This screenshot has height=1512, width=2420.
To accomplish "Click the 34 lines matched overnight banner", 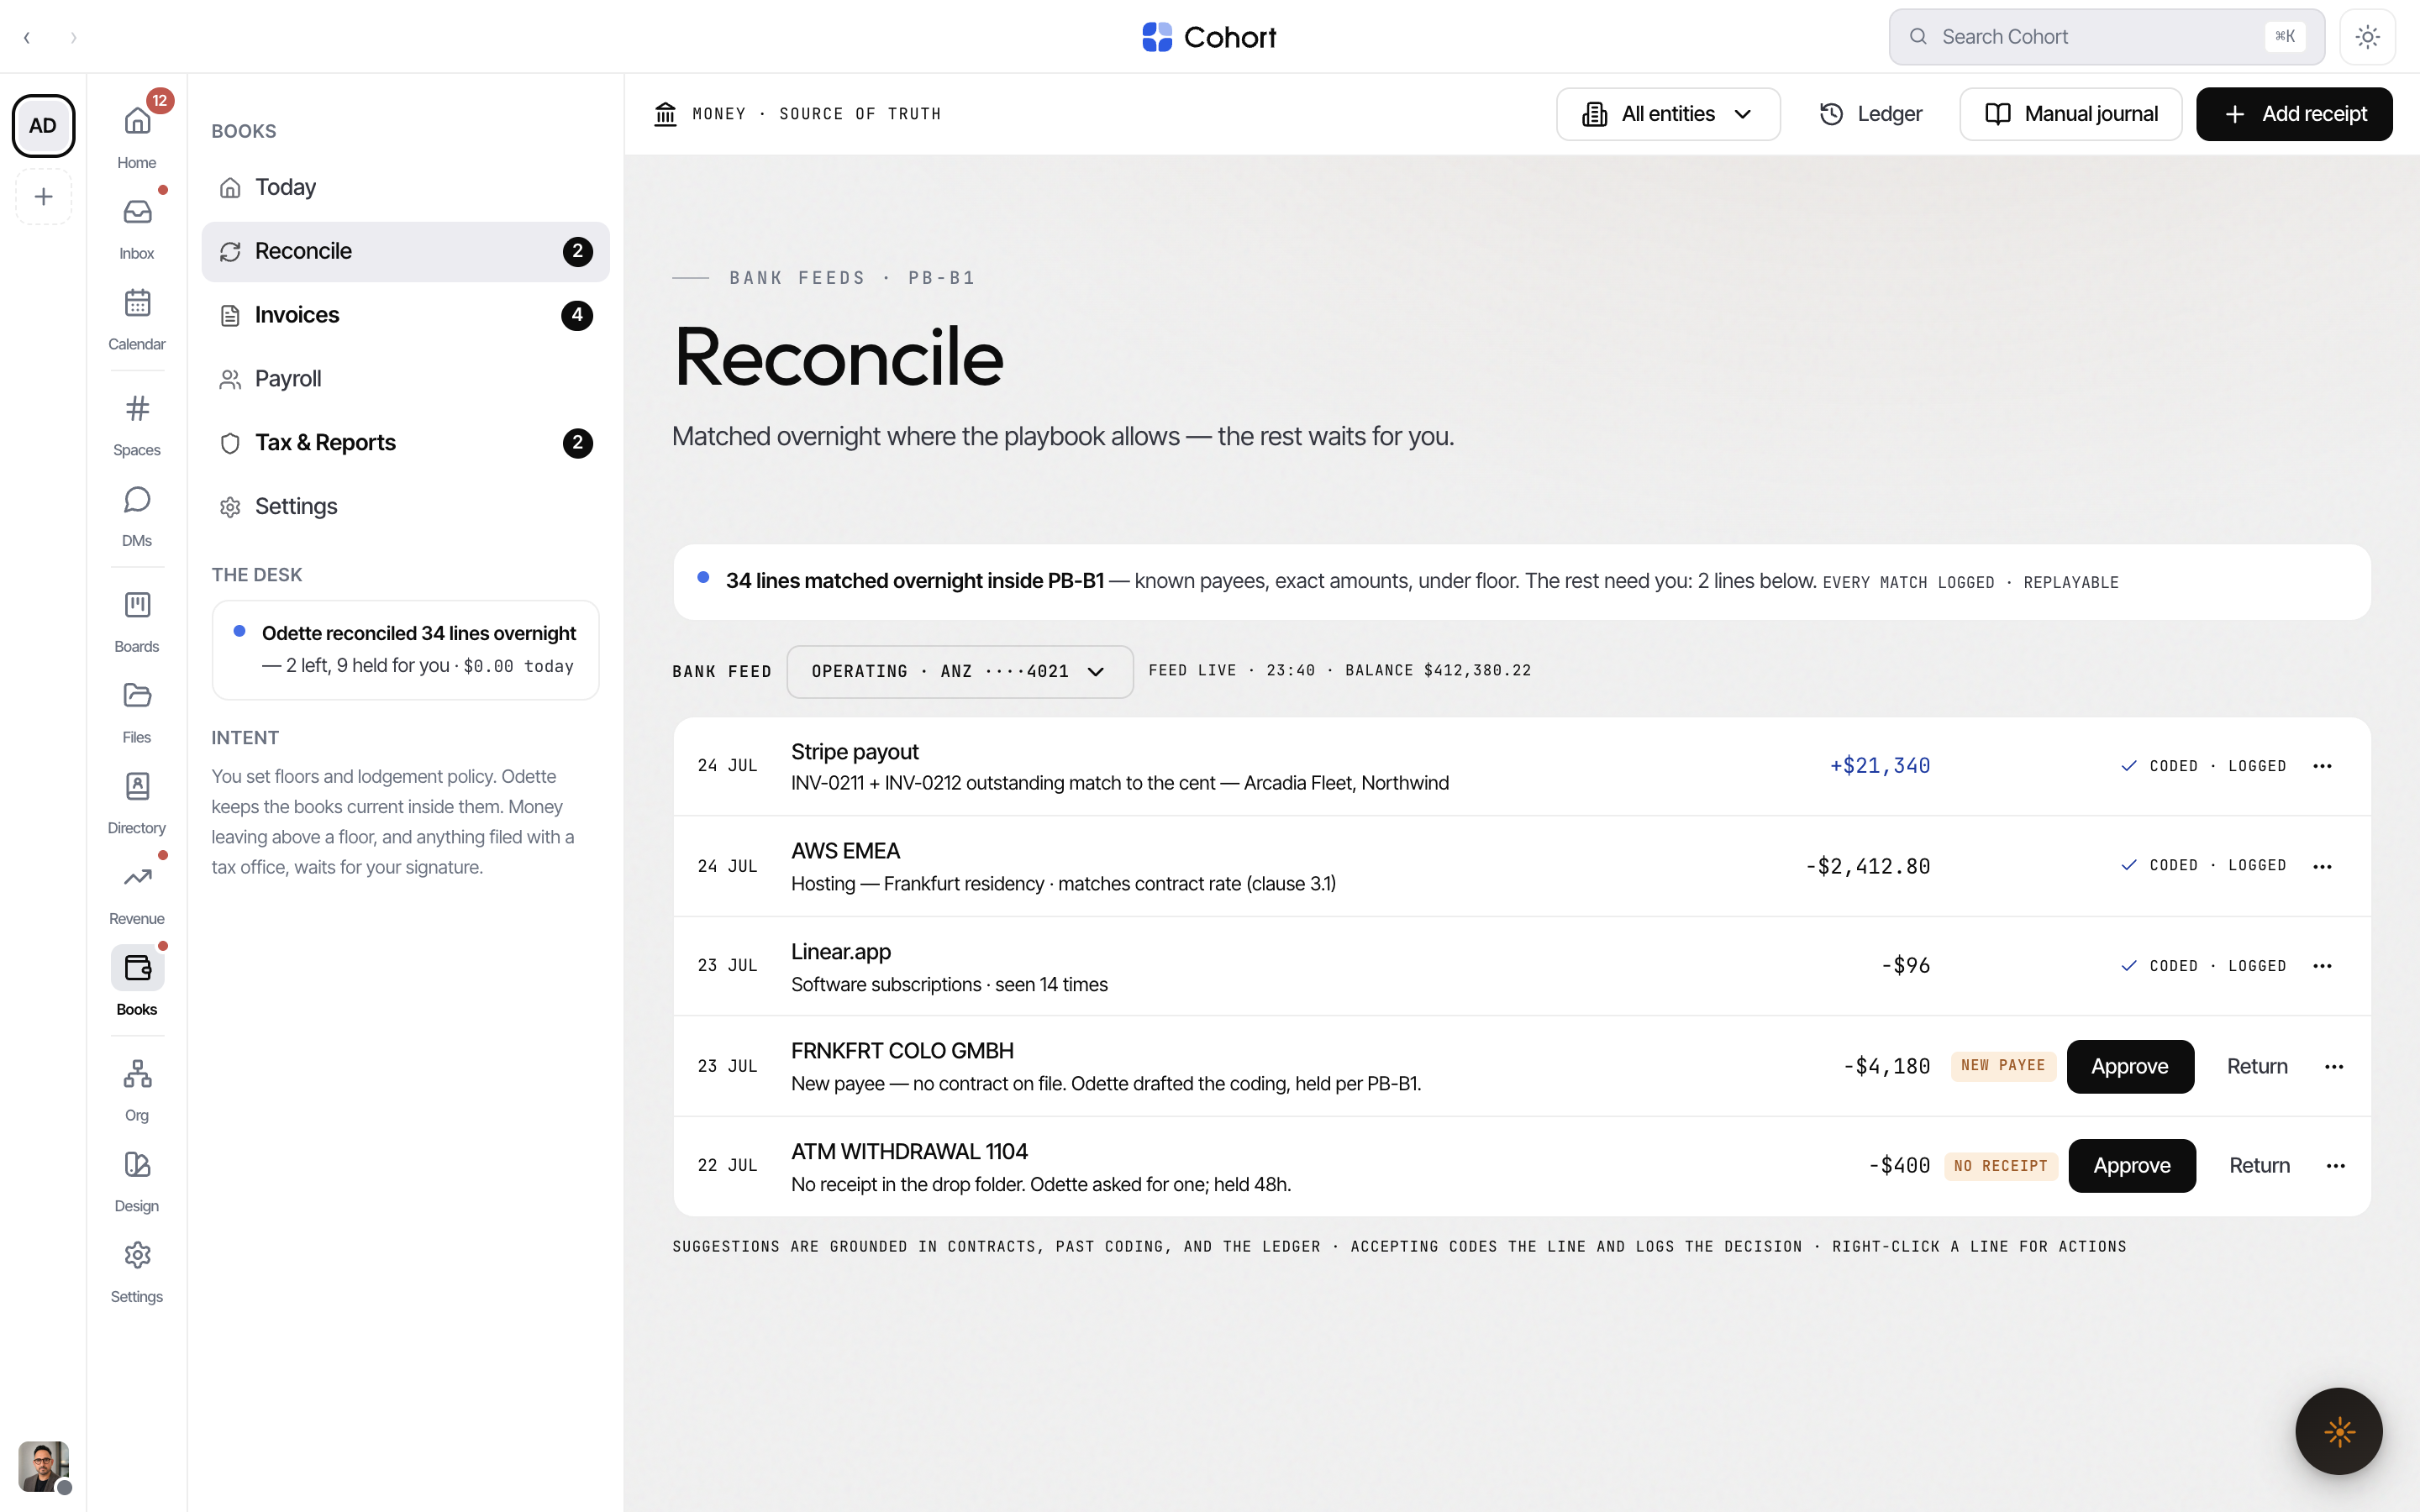I will click(x=1521, y=582).
